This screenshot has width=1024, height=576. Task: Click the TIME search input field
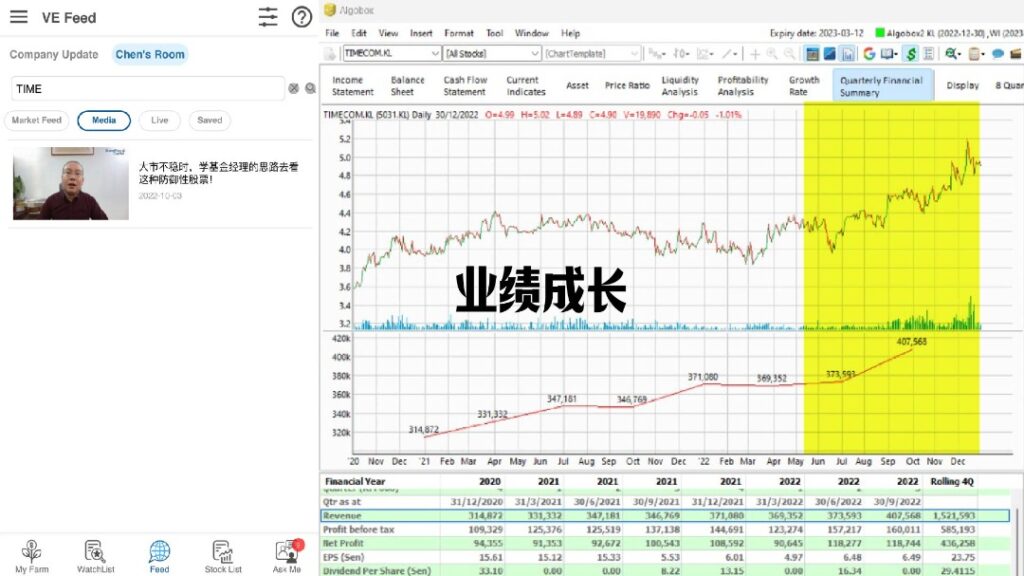pyautogui.click(x=148, y=89)
